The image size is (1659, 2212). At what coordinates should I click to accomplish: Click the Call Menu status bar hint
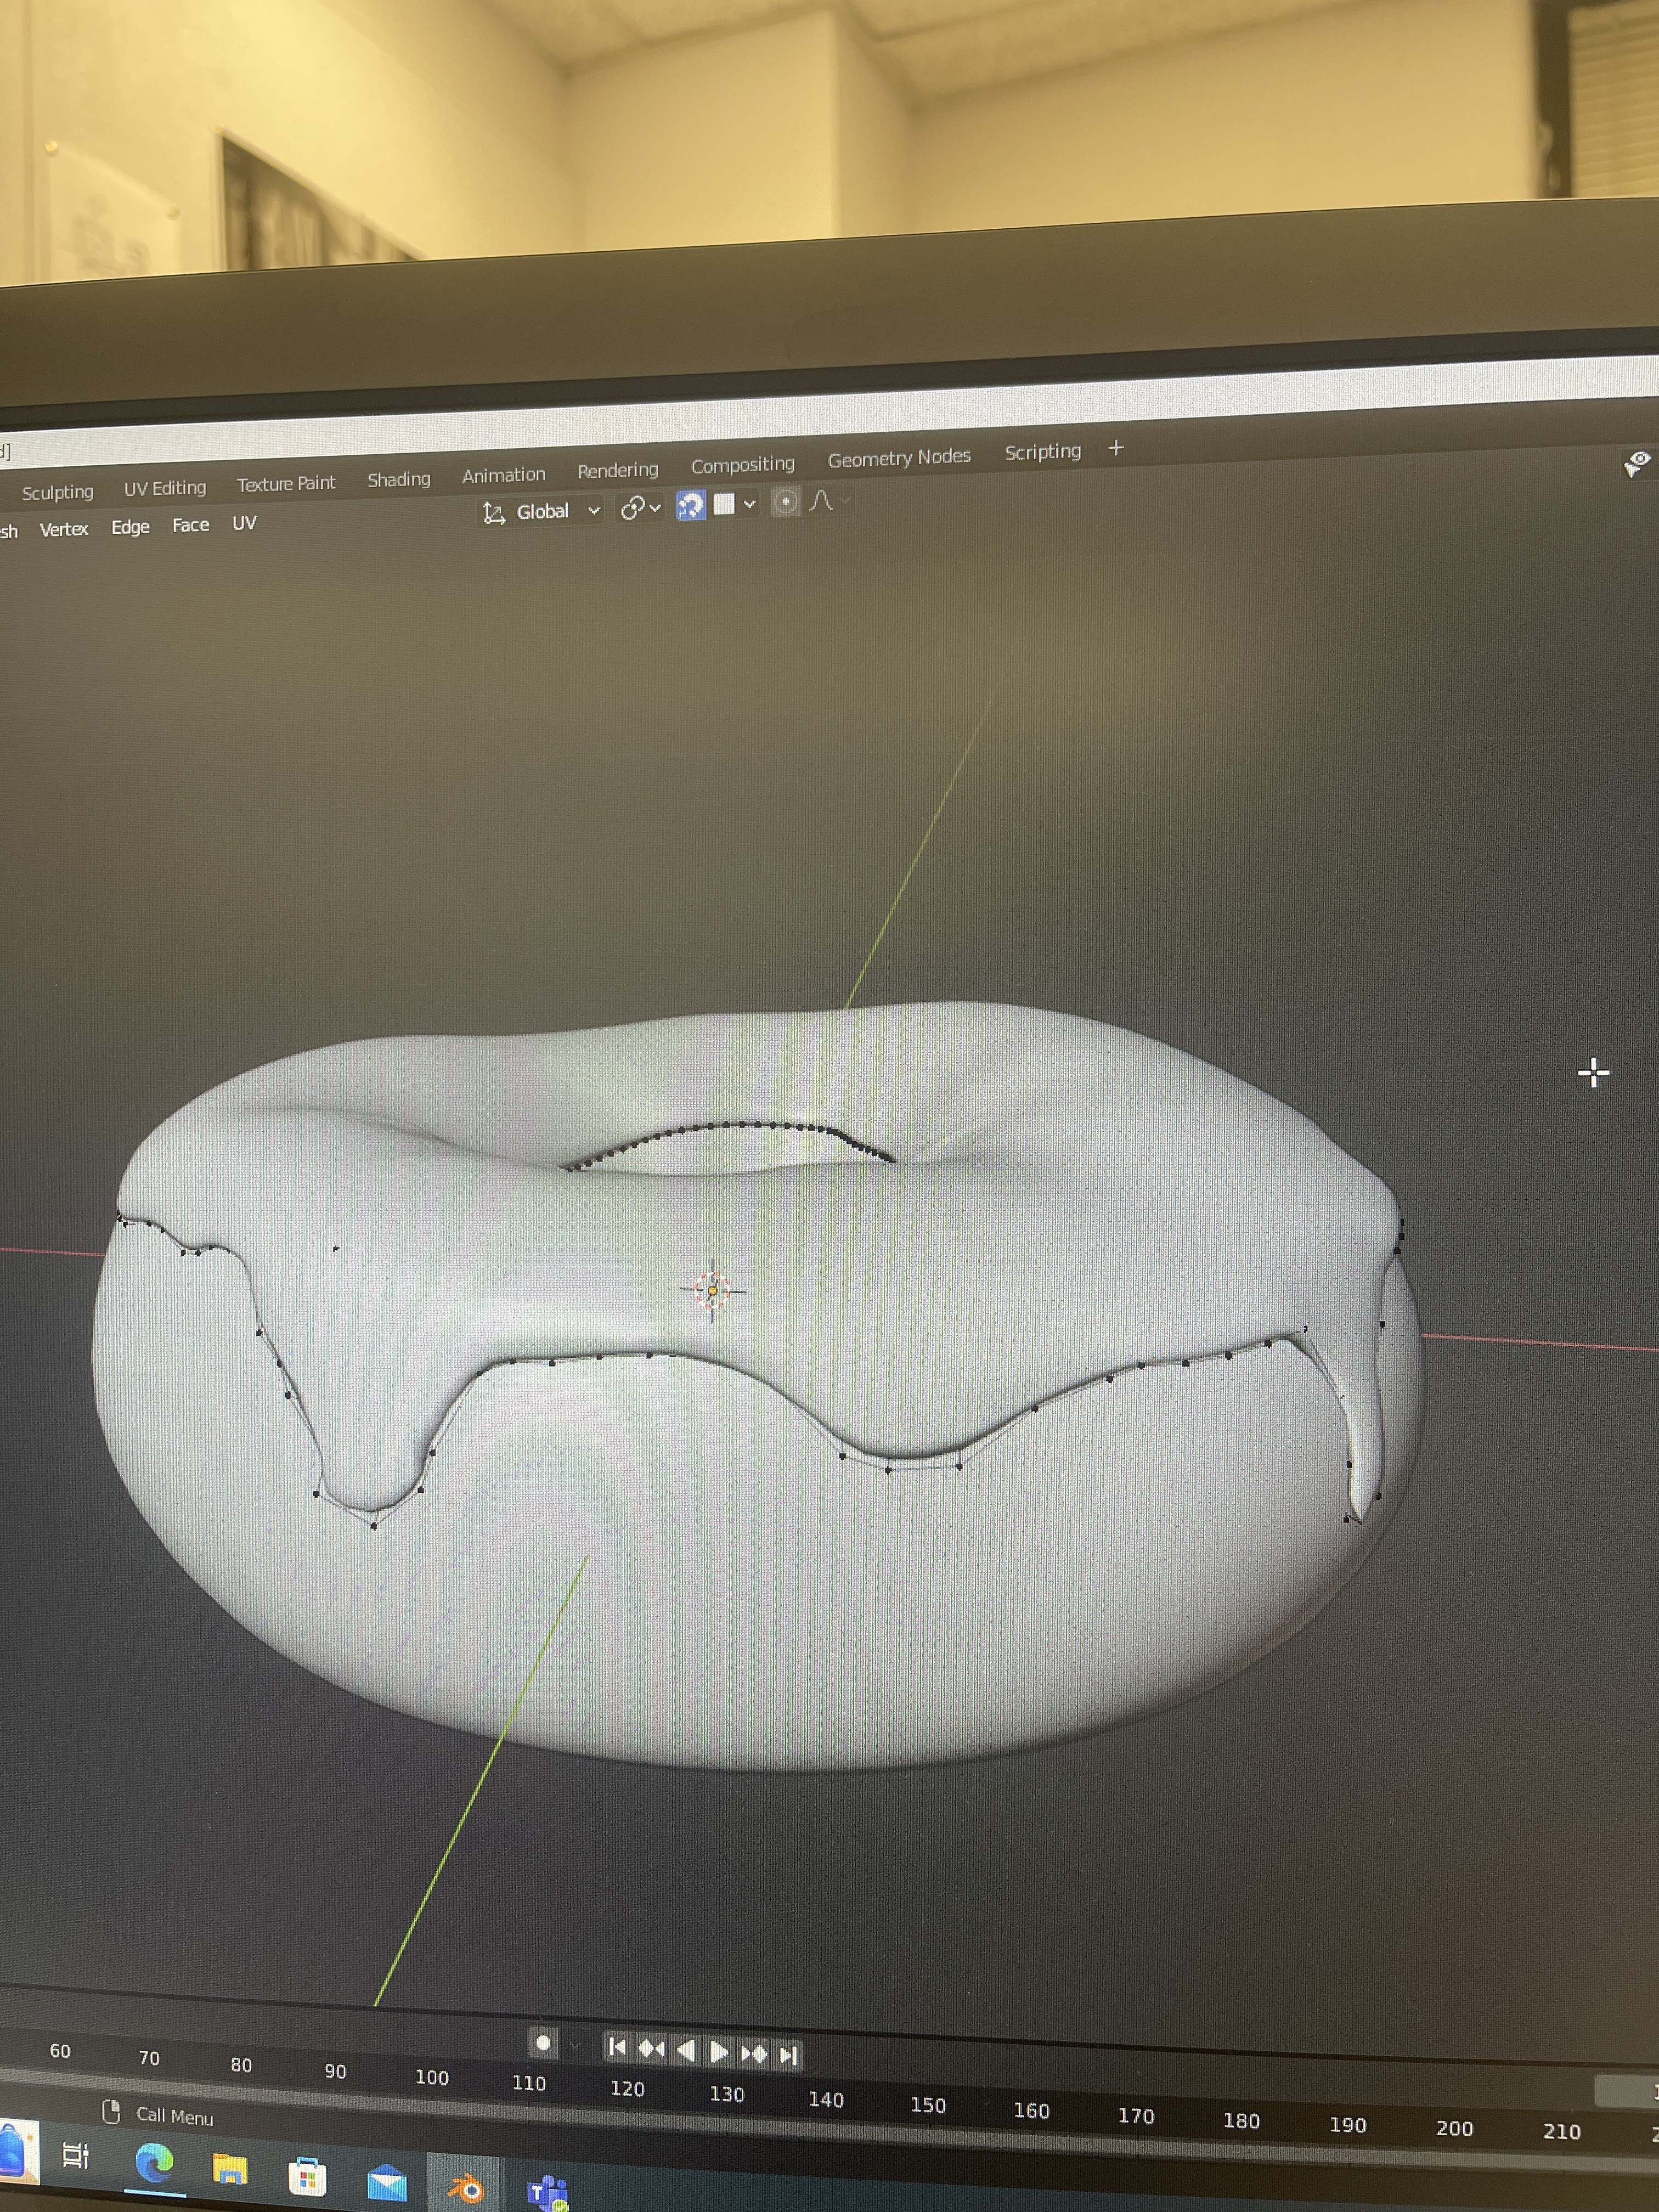[x=158, y=2115]
